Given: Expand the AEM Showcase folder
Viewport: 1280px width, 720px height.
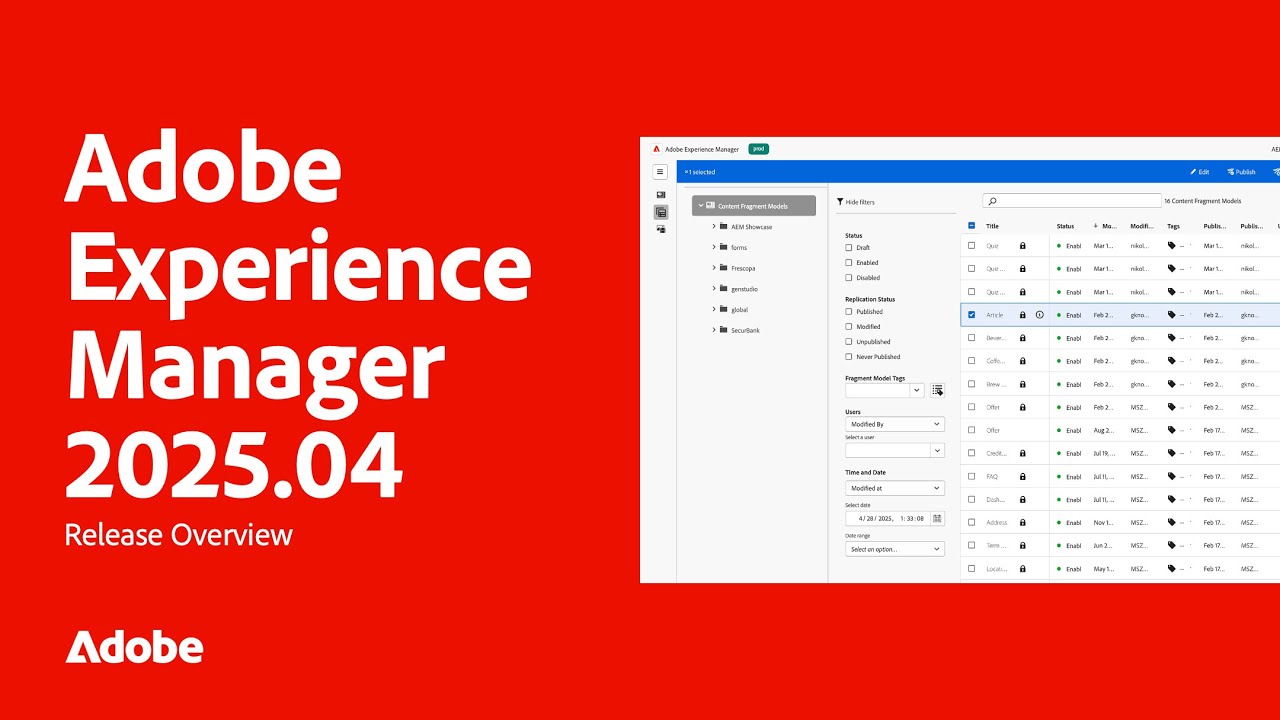Looking at the screenshot, I should tap(714, 227).
